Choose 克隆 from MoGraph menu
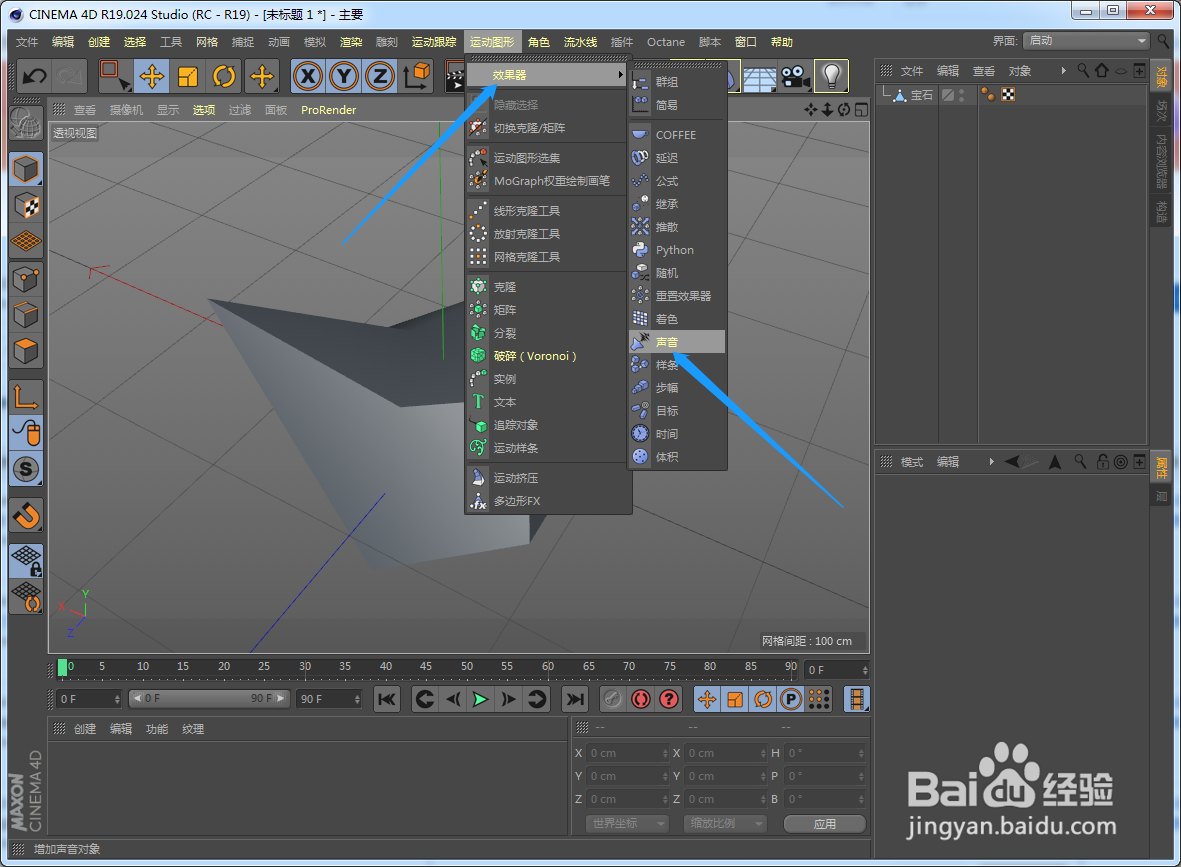 pos(548,287)
